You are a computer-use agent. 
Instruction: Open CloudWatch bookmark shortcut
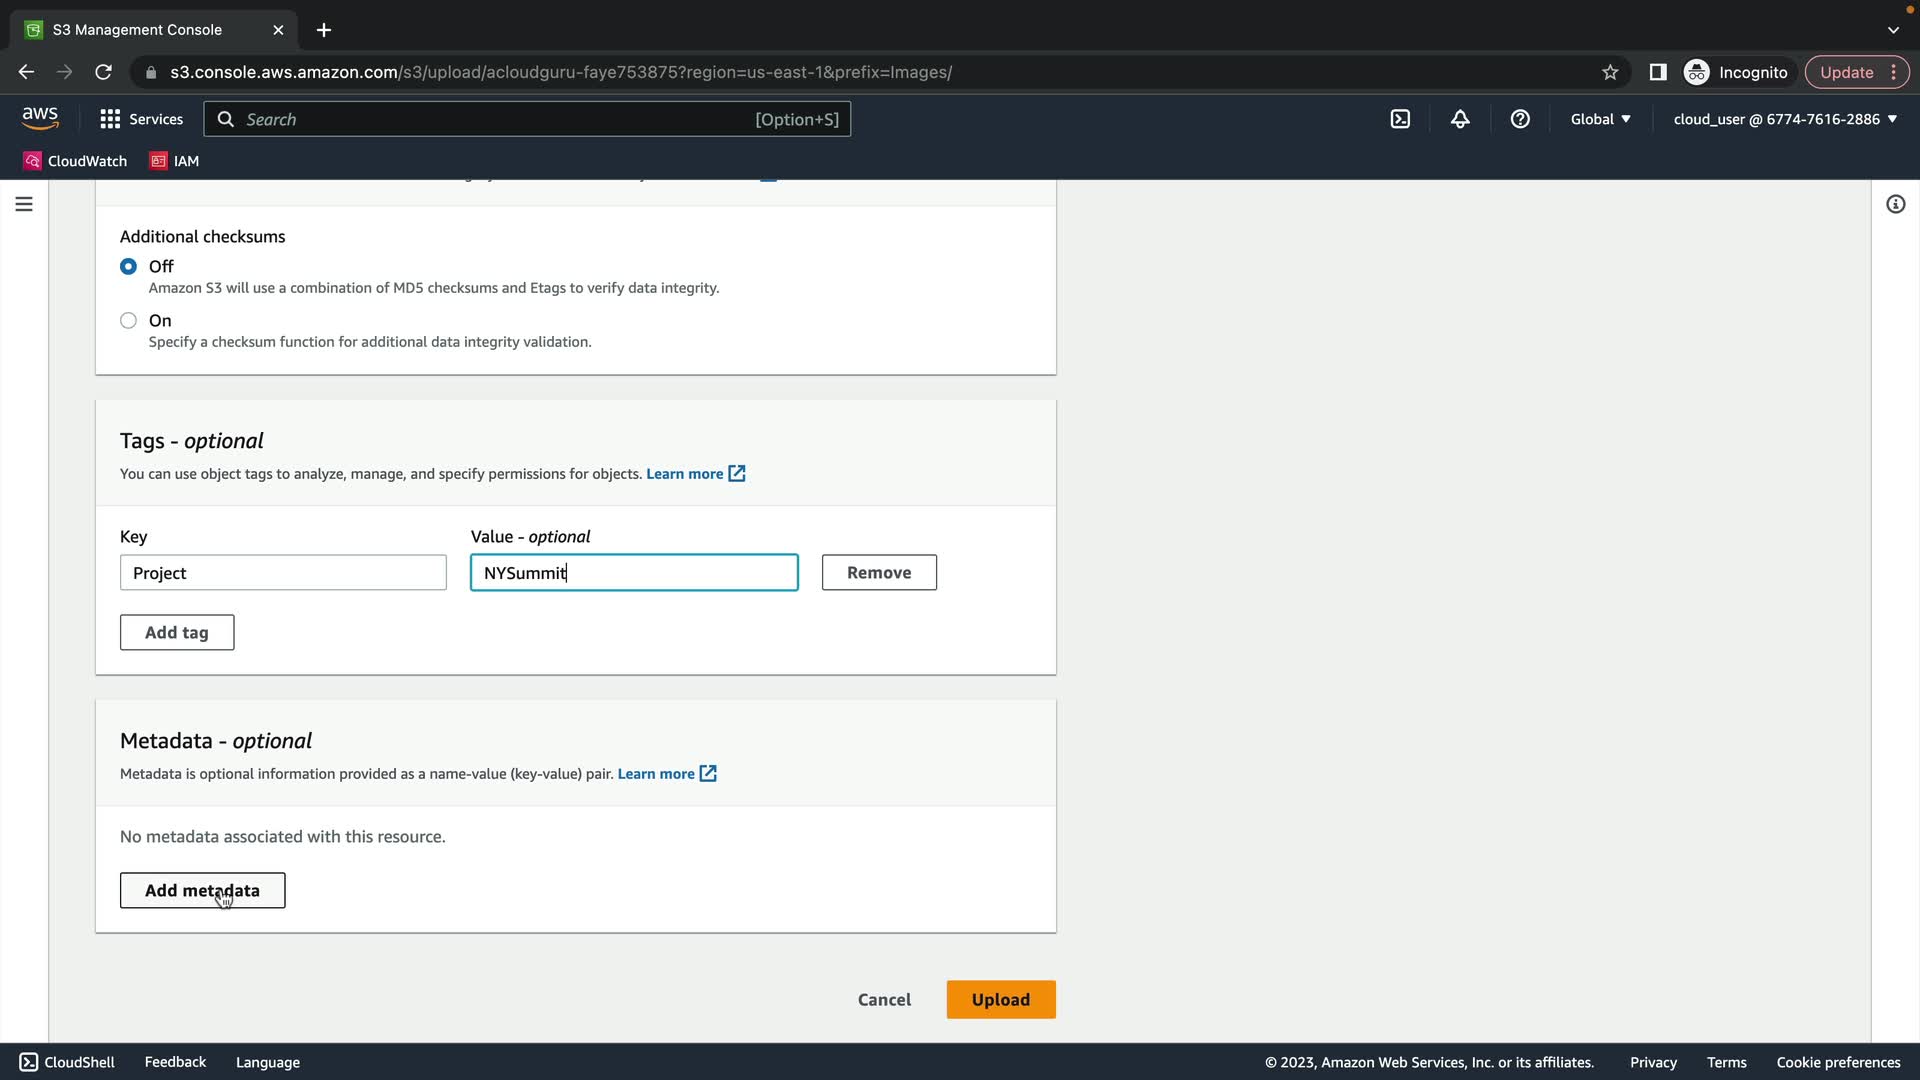76,161
